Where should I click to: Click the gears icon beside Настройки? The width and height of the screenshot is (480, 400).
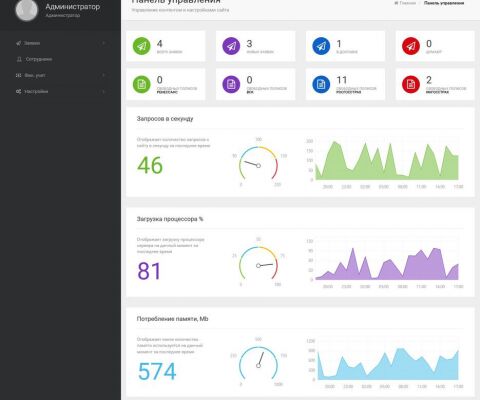tap(18, 91)
